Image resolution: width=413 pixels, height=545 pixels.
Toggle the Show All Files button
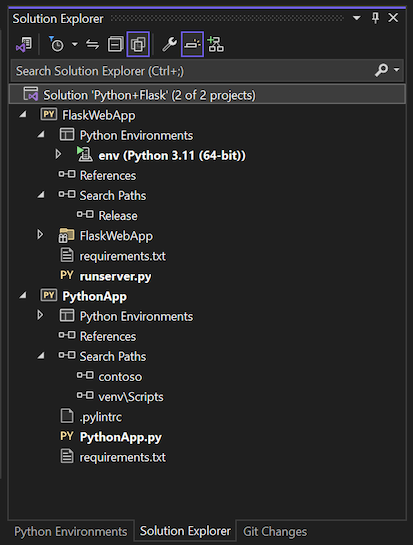(138, 44)
